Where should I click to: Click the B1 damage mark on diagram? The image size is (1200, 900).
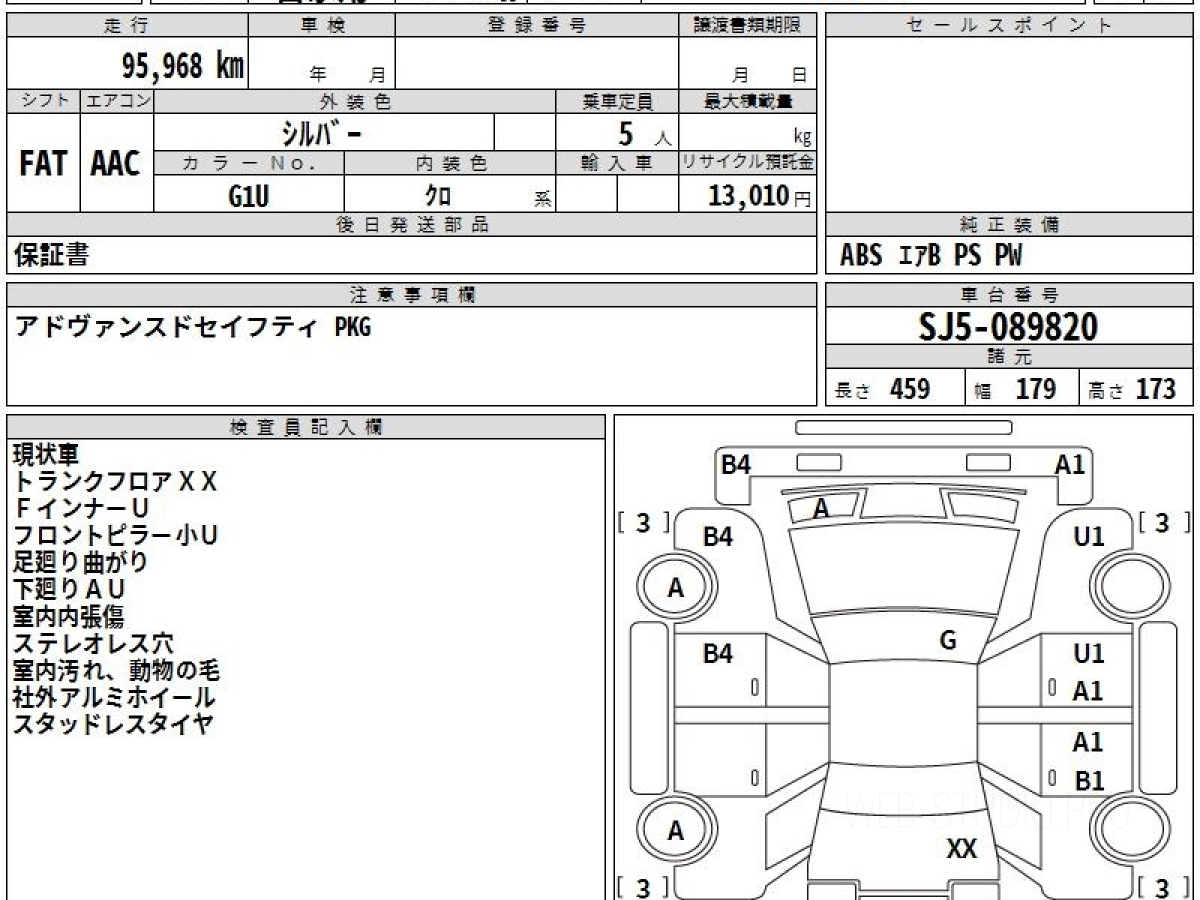(x=1088, y=782)
